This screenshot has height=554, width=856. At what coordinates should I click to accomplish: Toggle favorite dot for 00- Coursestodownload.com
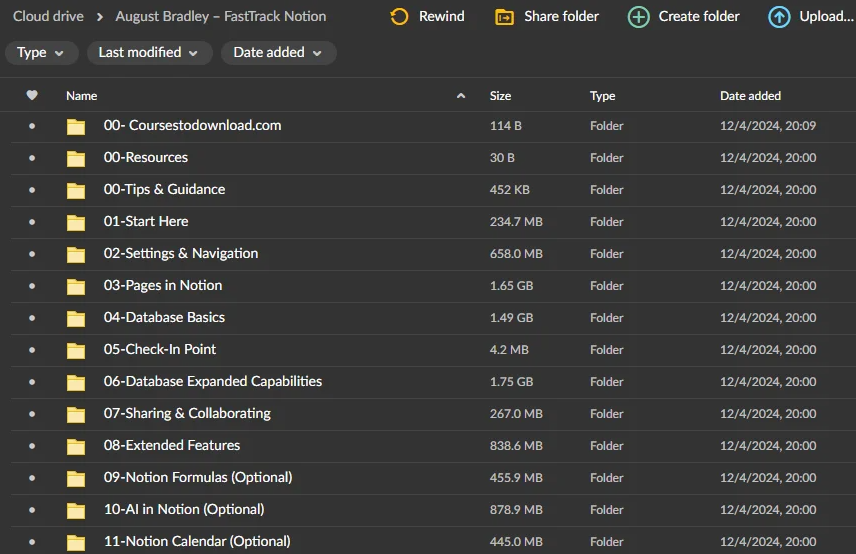(32, 126)
